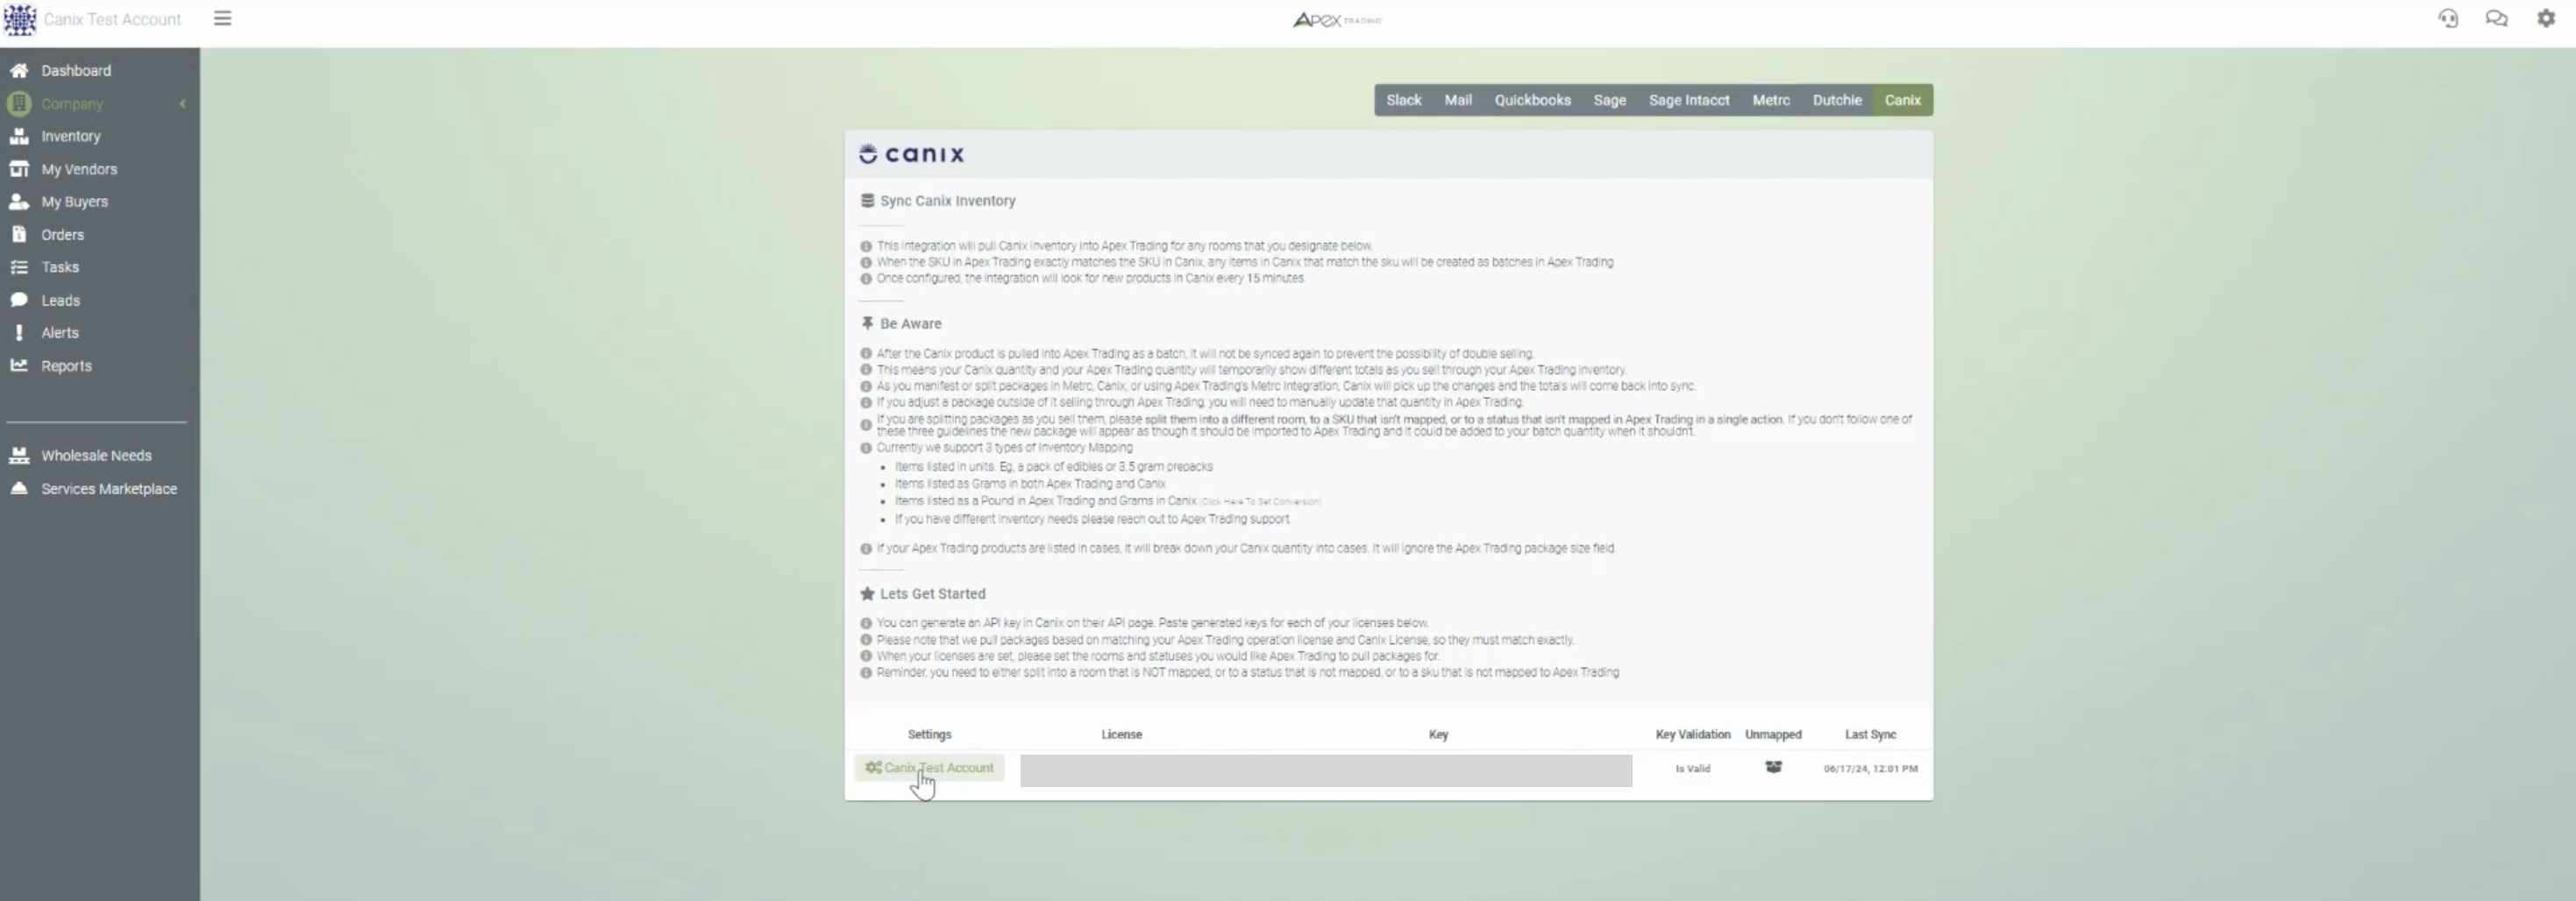
Task: Click the 'Is Valid' key validation status
Action: coord(1692,768)
